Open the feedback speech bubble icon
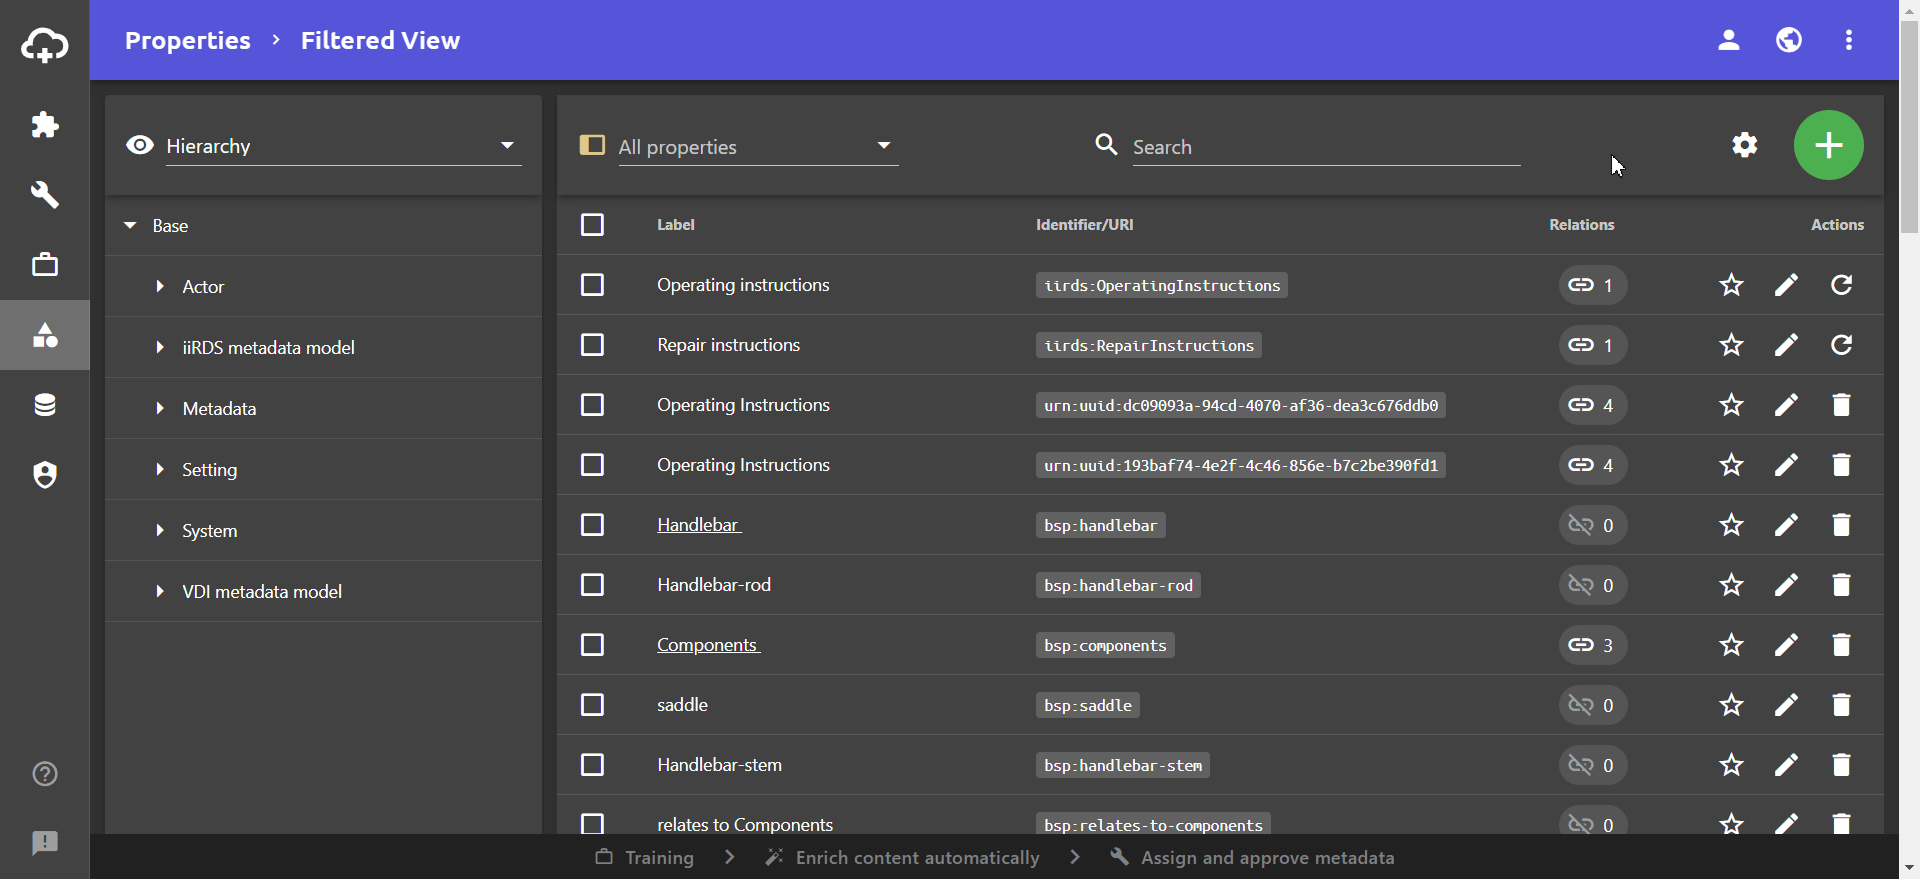 coord(45,843)
